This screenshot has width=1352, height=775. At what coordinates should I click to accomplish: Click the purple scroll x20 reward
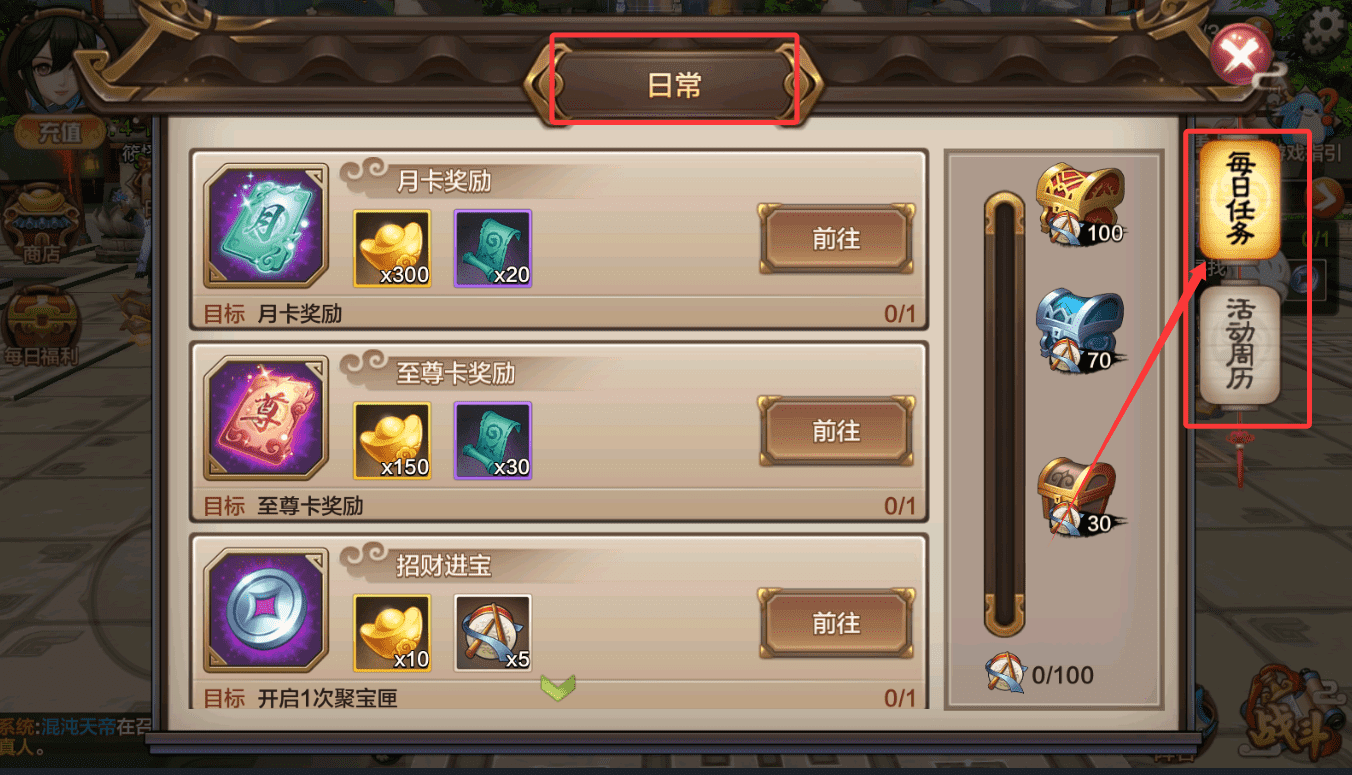(x=493, y=248)
